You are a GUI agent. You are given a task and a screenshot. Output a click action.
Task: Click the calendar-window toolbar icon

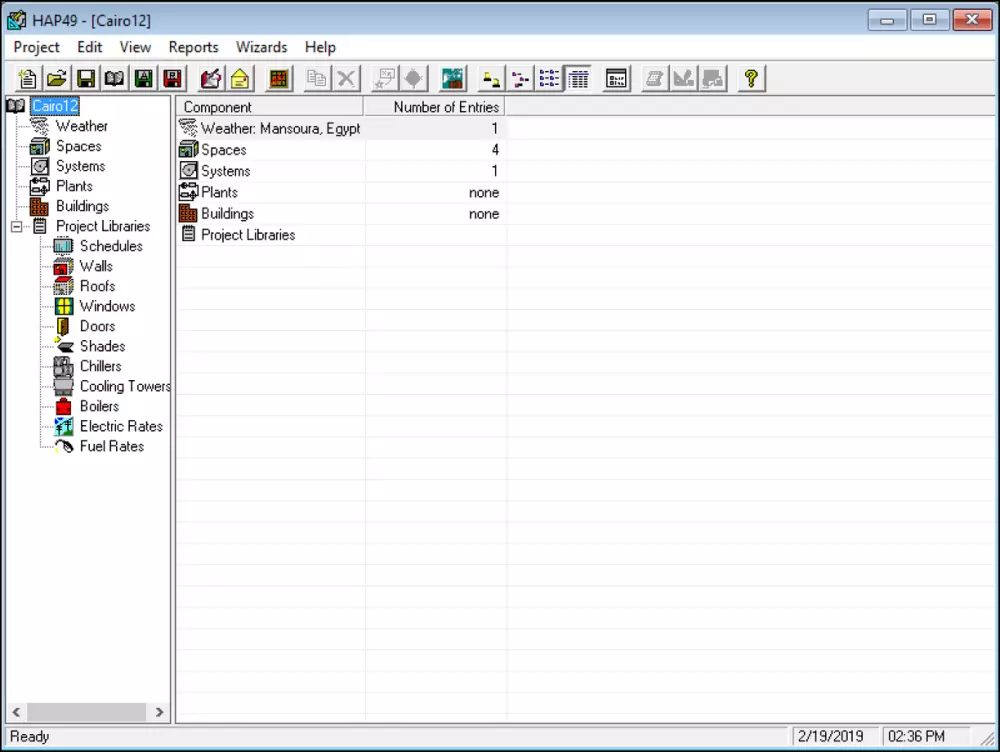[617, 78]
